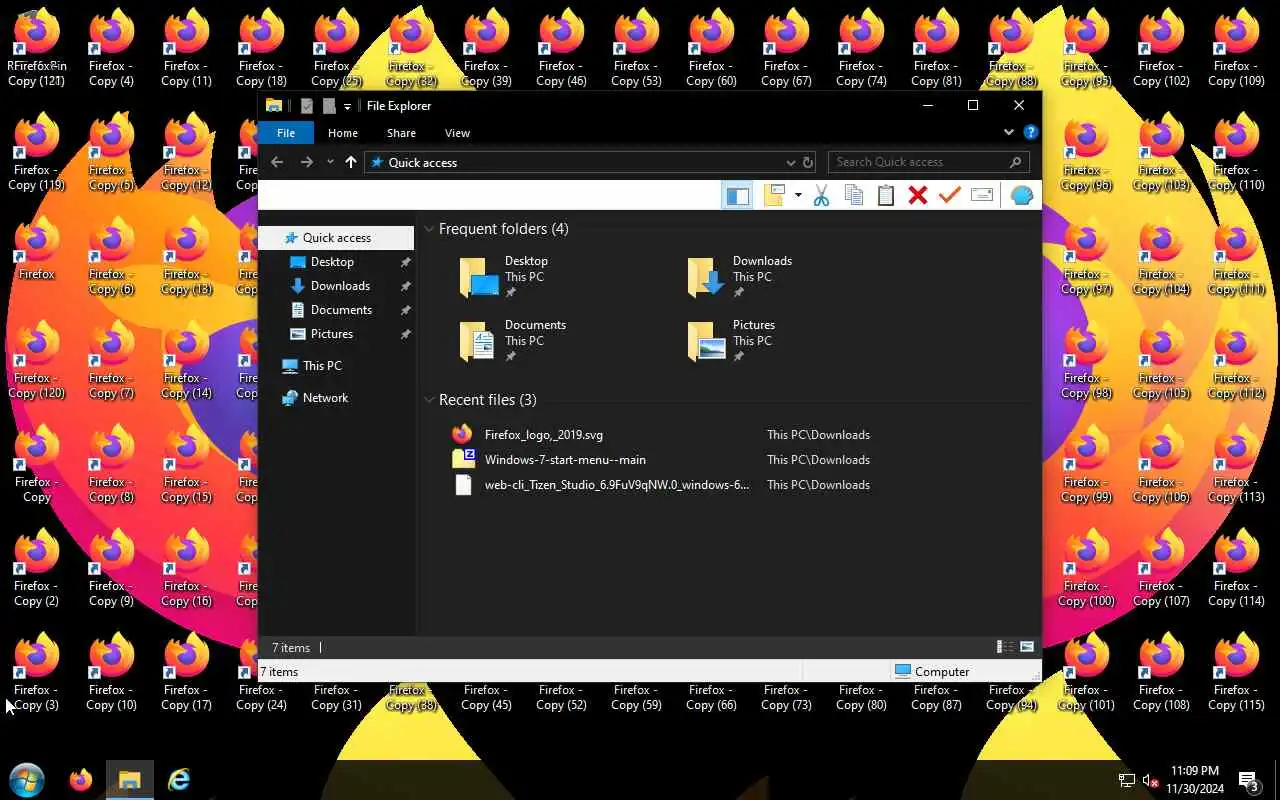Select Network in navigation pane
The image size is (1280, 800).
pyautogui.click(x=336, y=398)
